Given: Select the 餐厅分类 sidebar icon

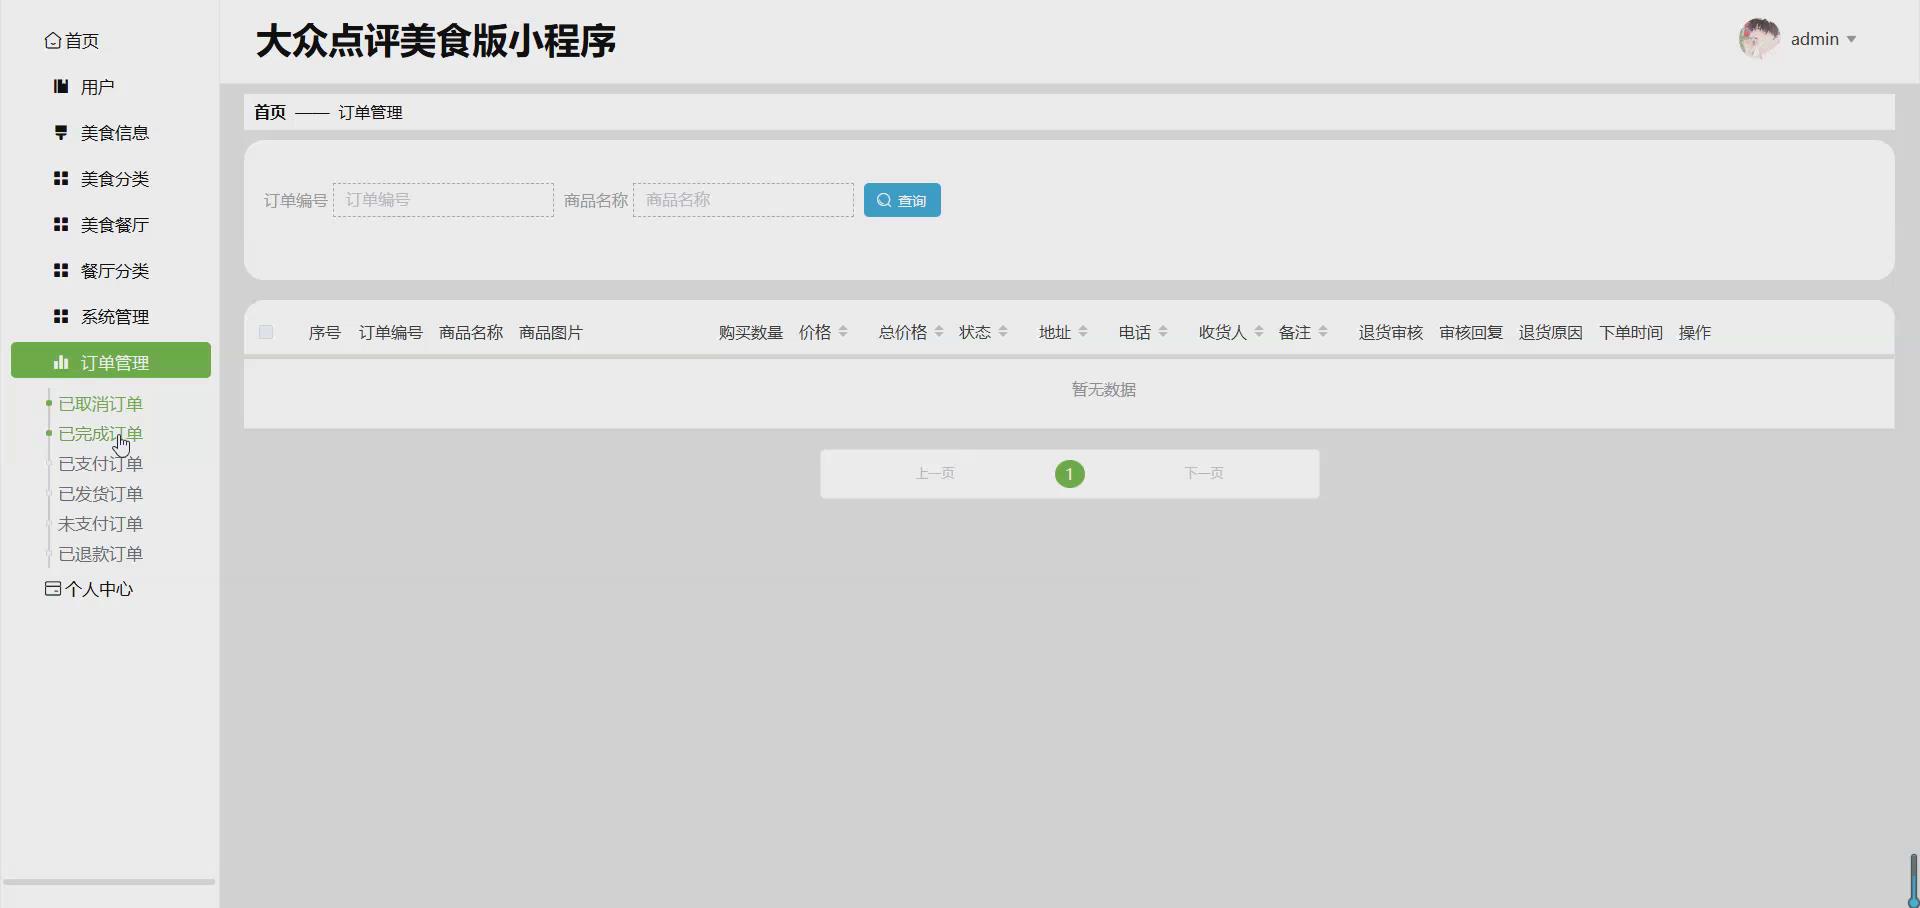Looking at the screenshot, I should pyautogui.click(x=60, y=270).
